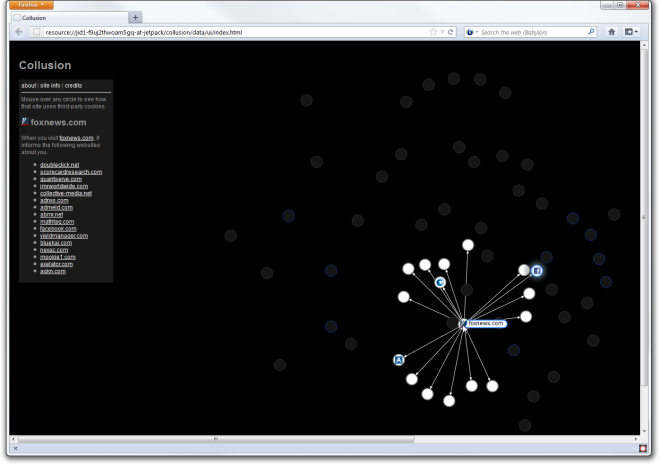Open facebook.com in the tracker list
Screen dimensions: 660x465
click(x=58, y=229)
